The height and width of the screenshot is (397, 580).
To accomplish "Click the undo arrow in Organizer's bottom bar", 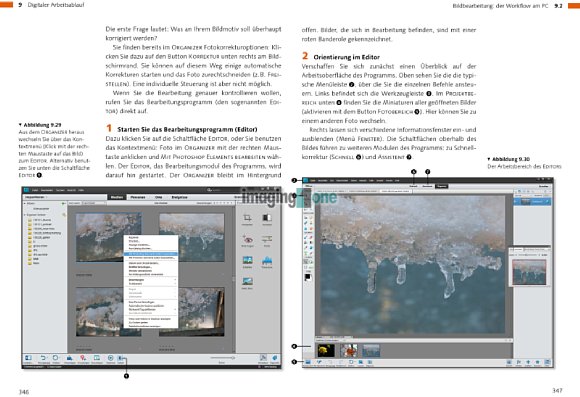I will click(x=43, y=358).
